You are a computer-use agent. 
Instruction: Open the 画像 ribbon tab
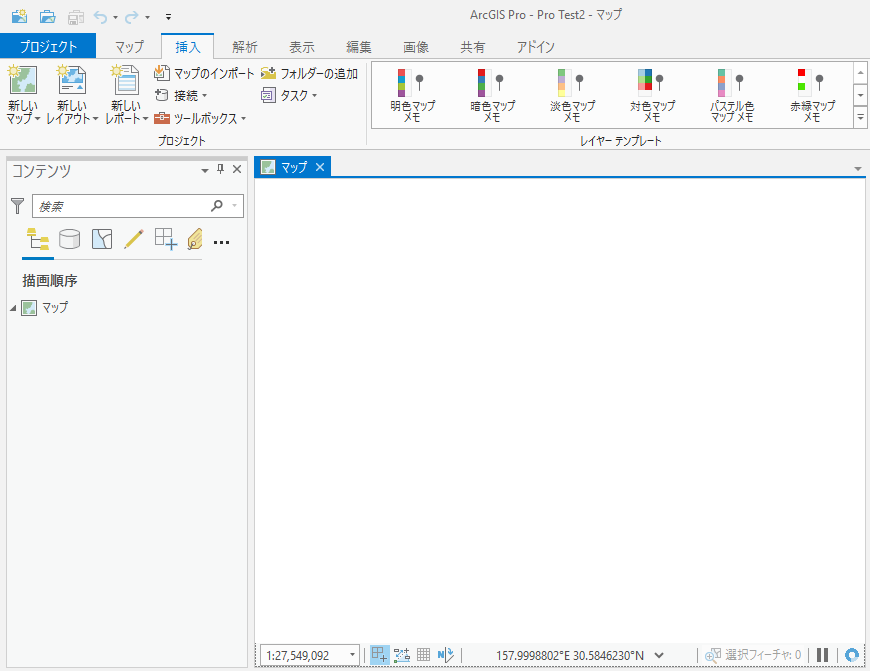pyautogui.click(x=416, y=47)
